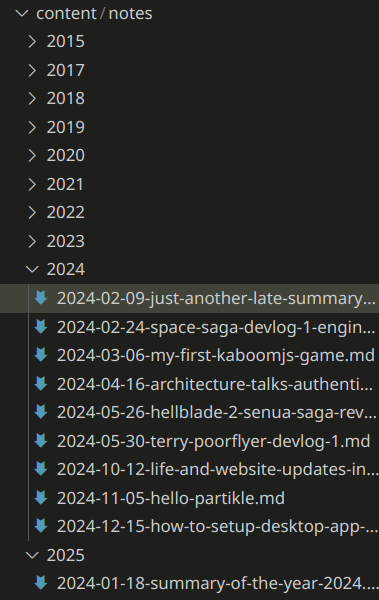Expand the 2022 folder
This screenshot has height=600, width=379.
coord(32,212)
